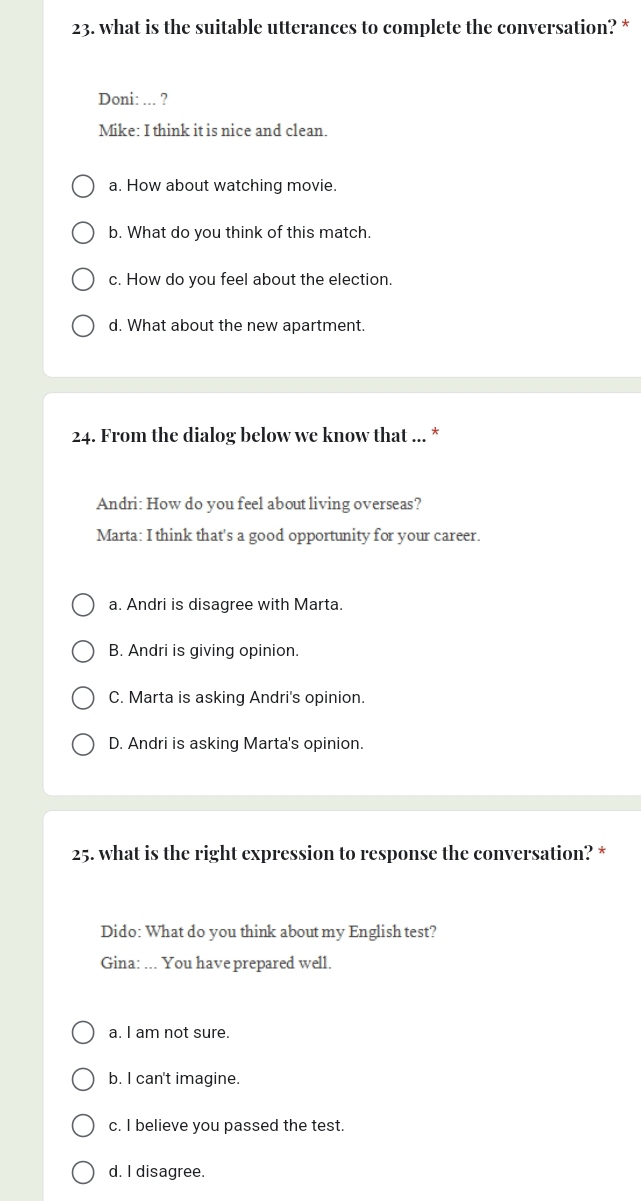641x1201 pixels.
Task: Choose answer 'a. I am not sure.'
Action: point(85,1033)
